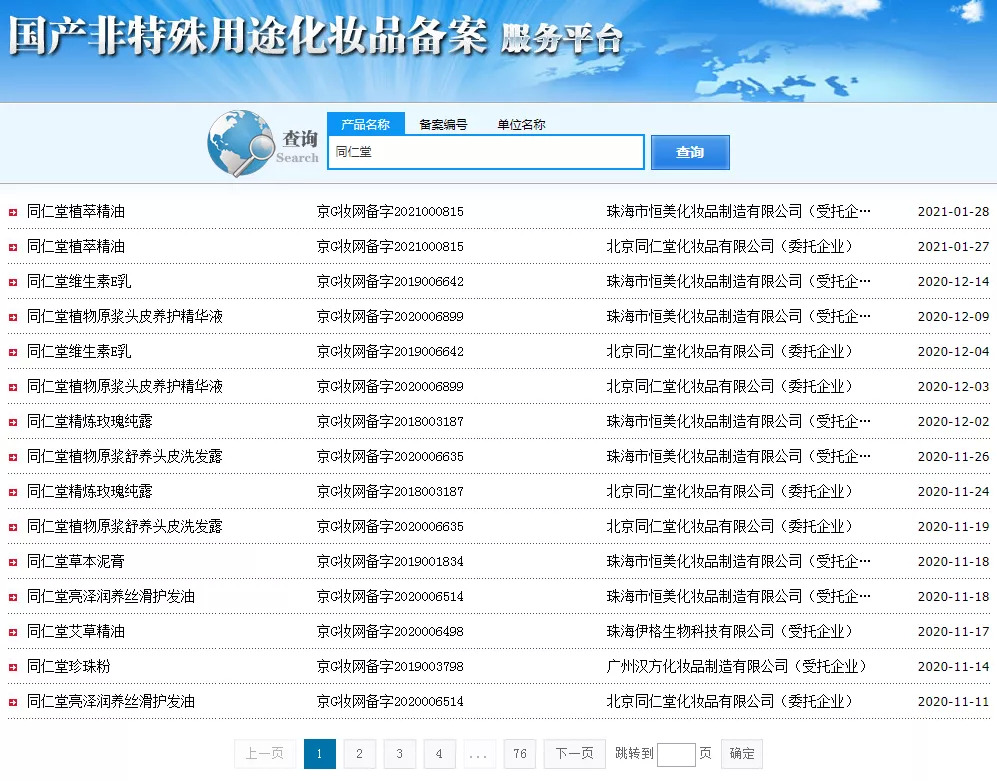Open 同仁堂植萃精油 dated 2021-01-28

(76, 212)
